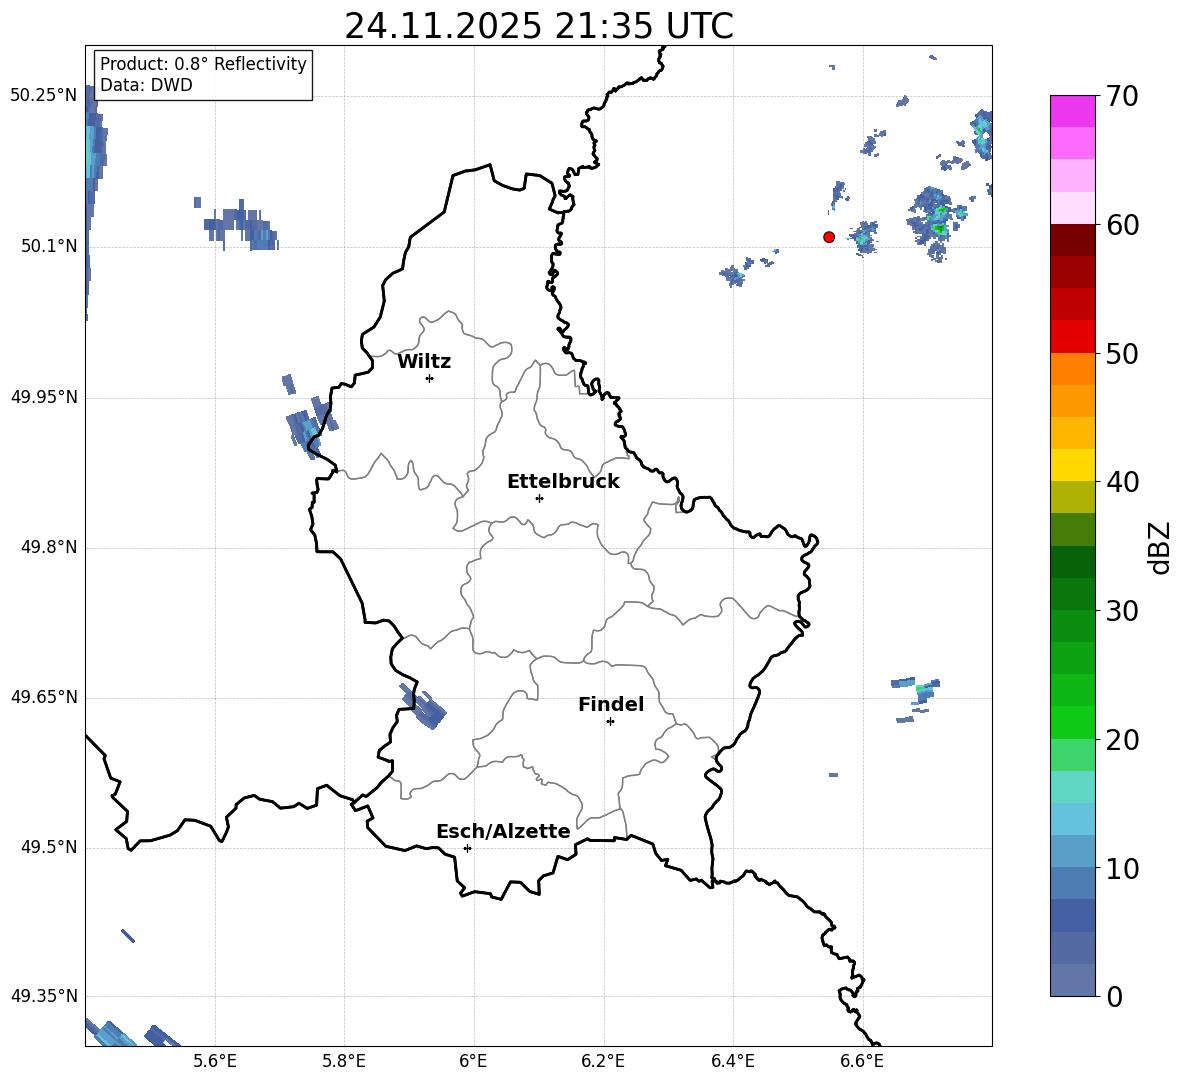This screenshot has width=1184, height=1081.
Task: Click the yellow colorbar segment above 40
Action: point(1072,465)
